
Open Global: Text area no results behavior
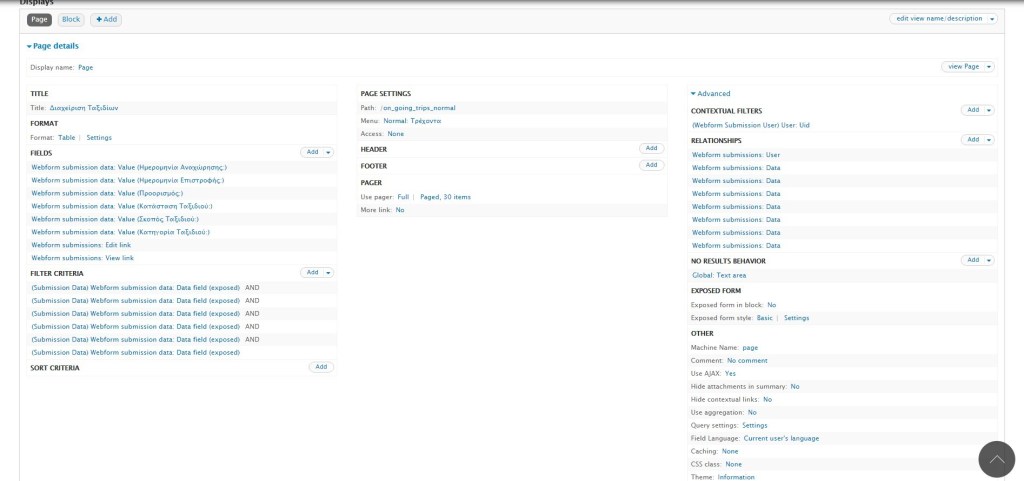[x=719, y=275]
